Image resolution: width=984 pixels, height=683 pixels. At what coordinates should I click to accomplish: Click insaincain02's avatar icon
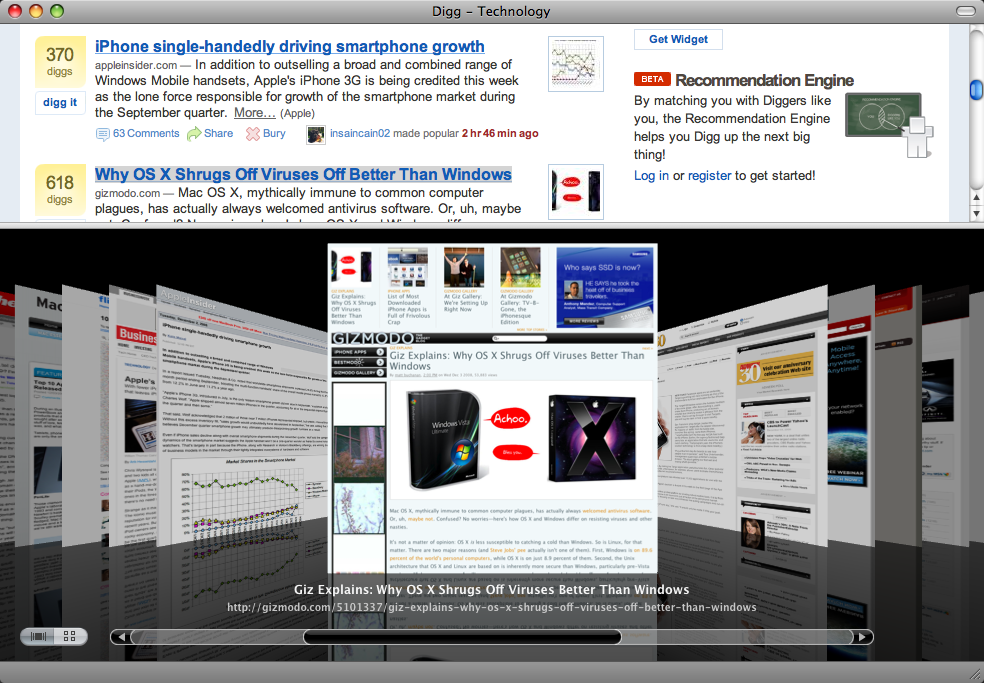(x=316, y=134)
